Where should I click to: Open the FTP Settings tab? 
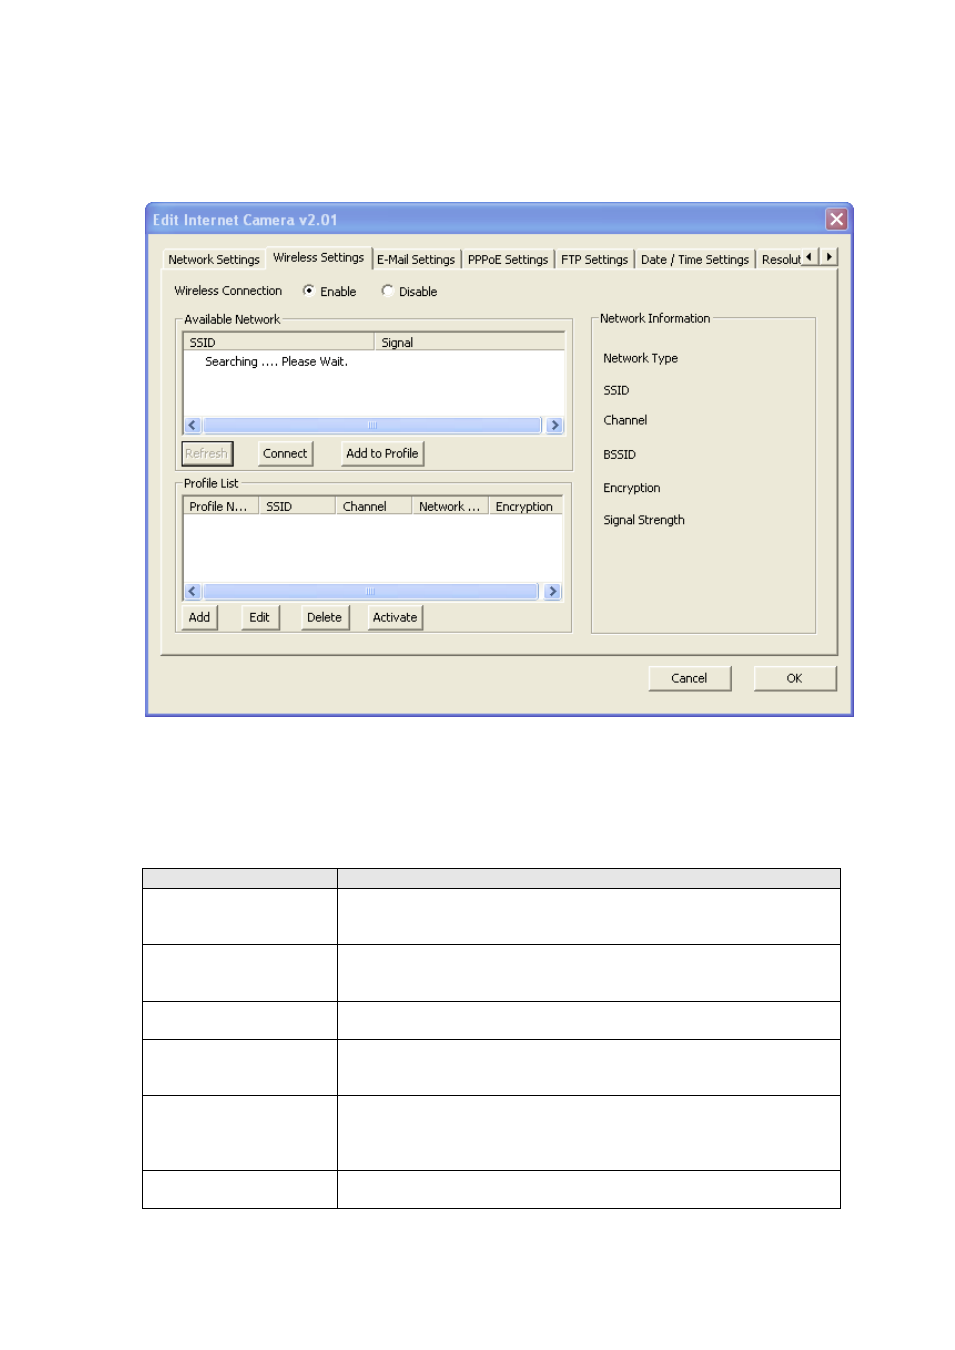(x=594, y=259)
